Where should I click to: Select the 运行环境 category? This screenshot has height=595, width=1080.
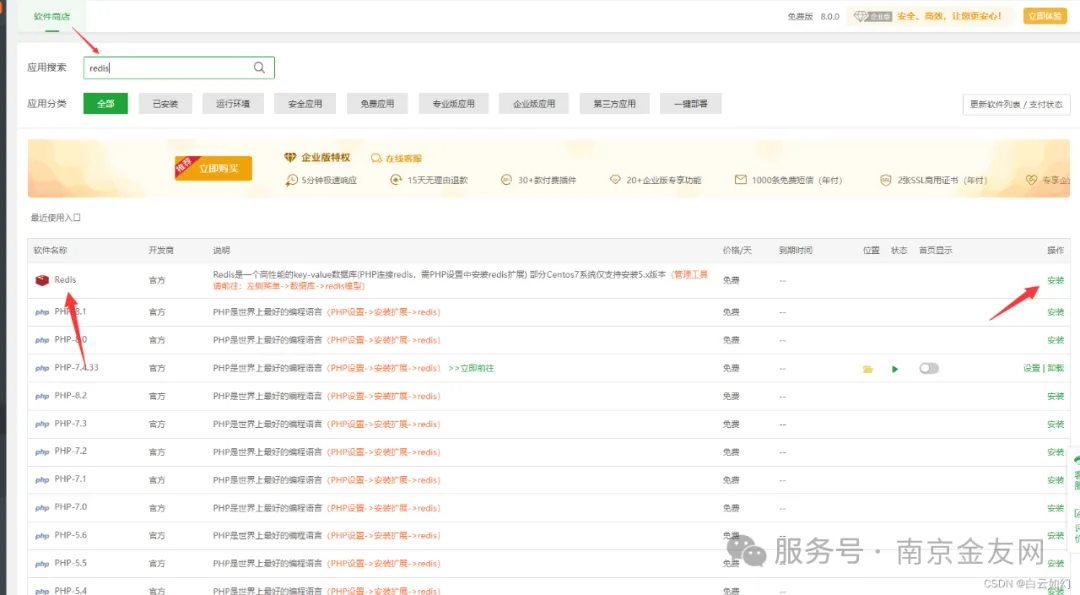pyautogui.click(x=233, y=103)
